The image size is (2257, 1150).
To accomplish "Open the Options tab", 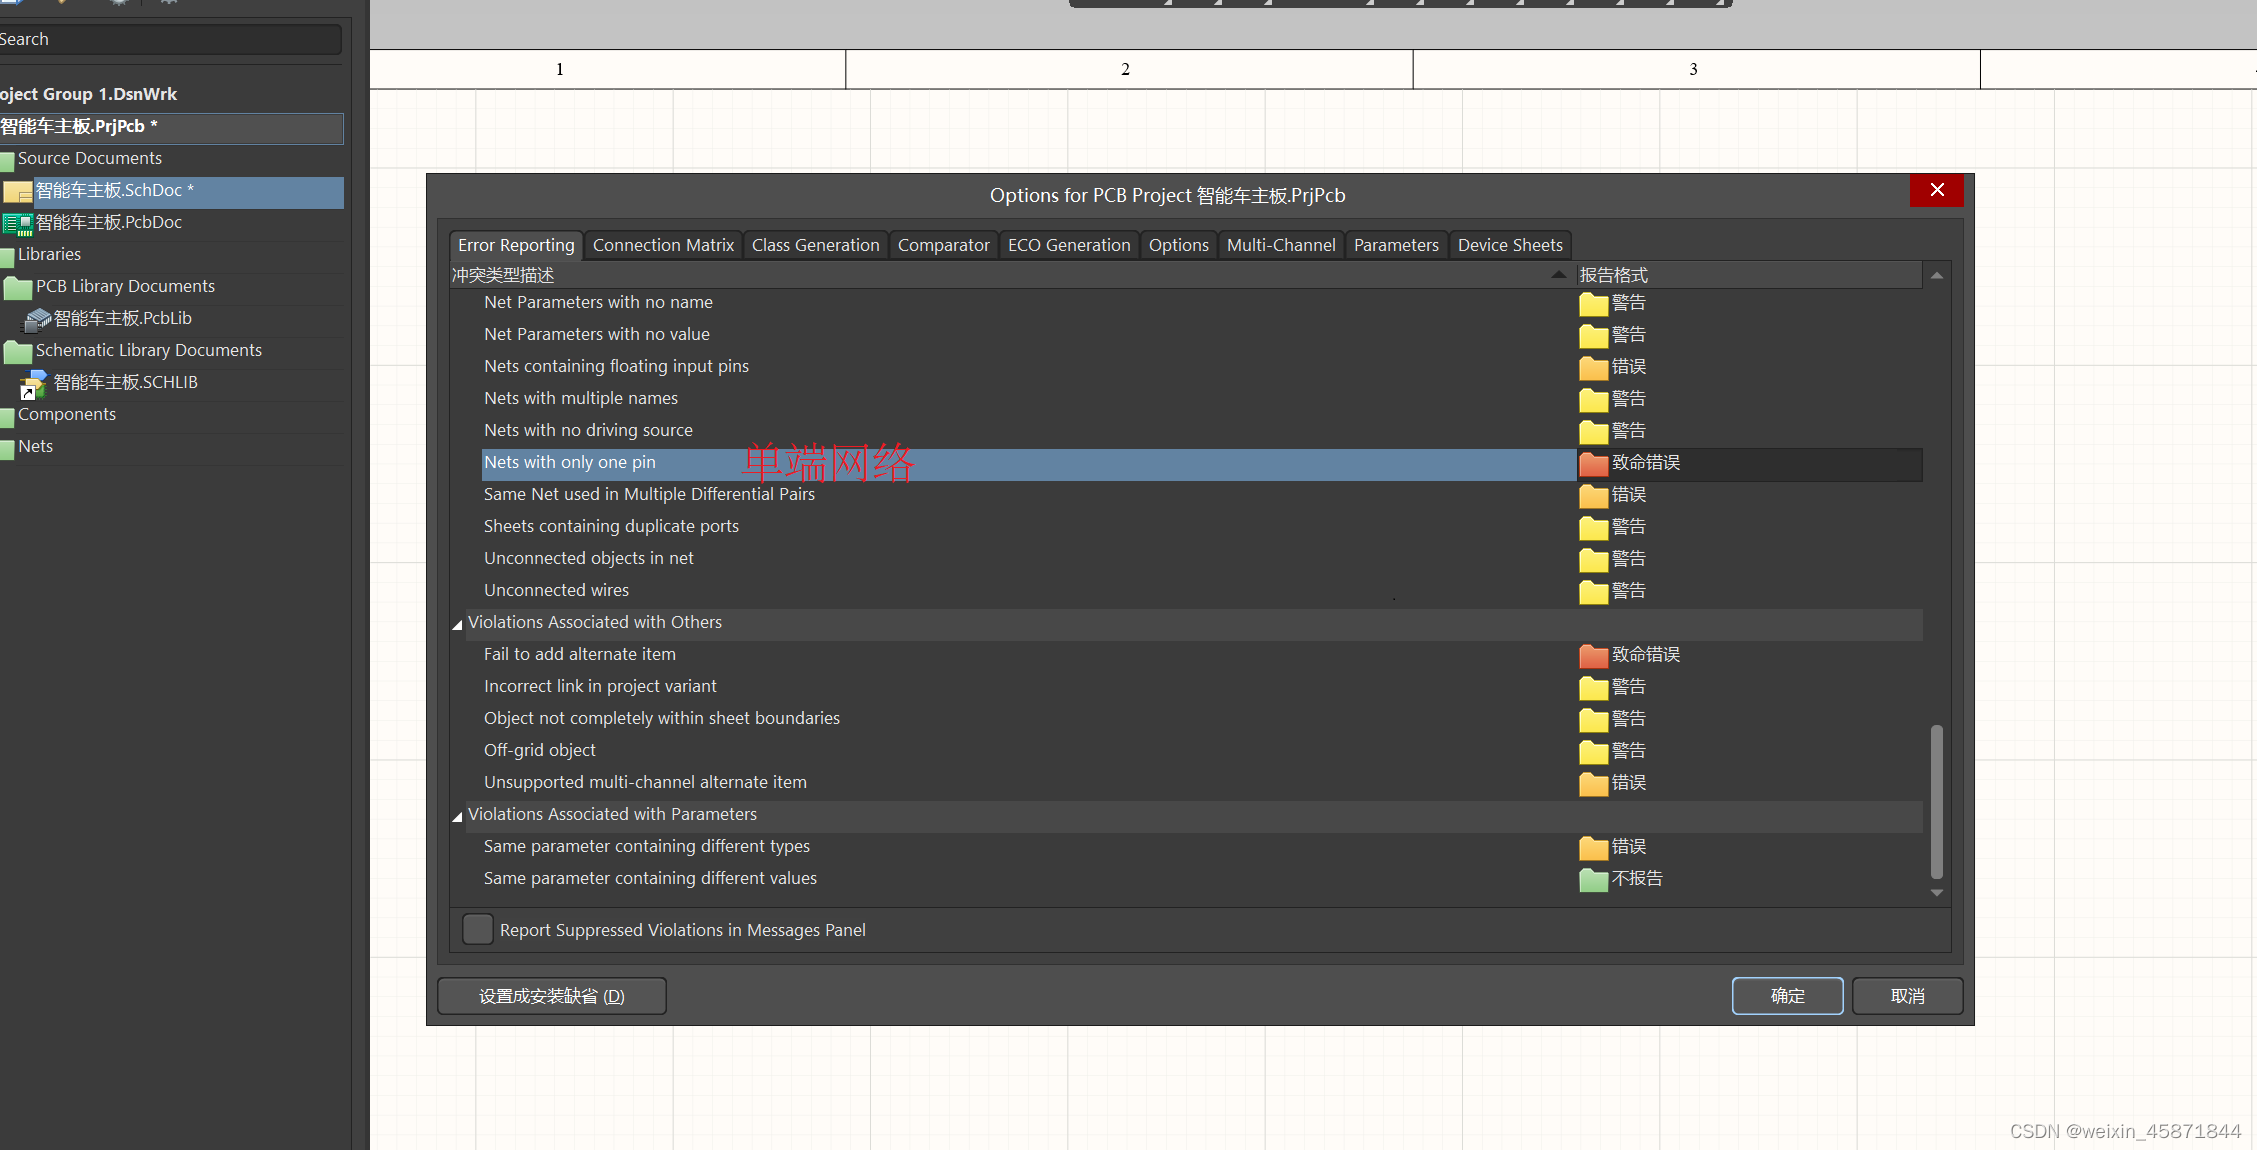I will (x=1179, y=243).
